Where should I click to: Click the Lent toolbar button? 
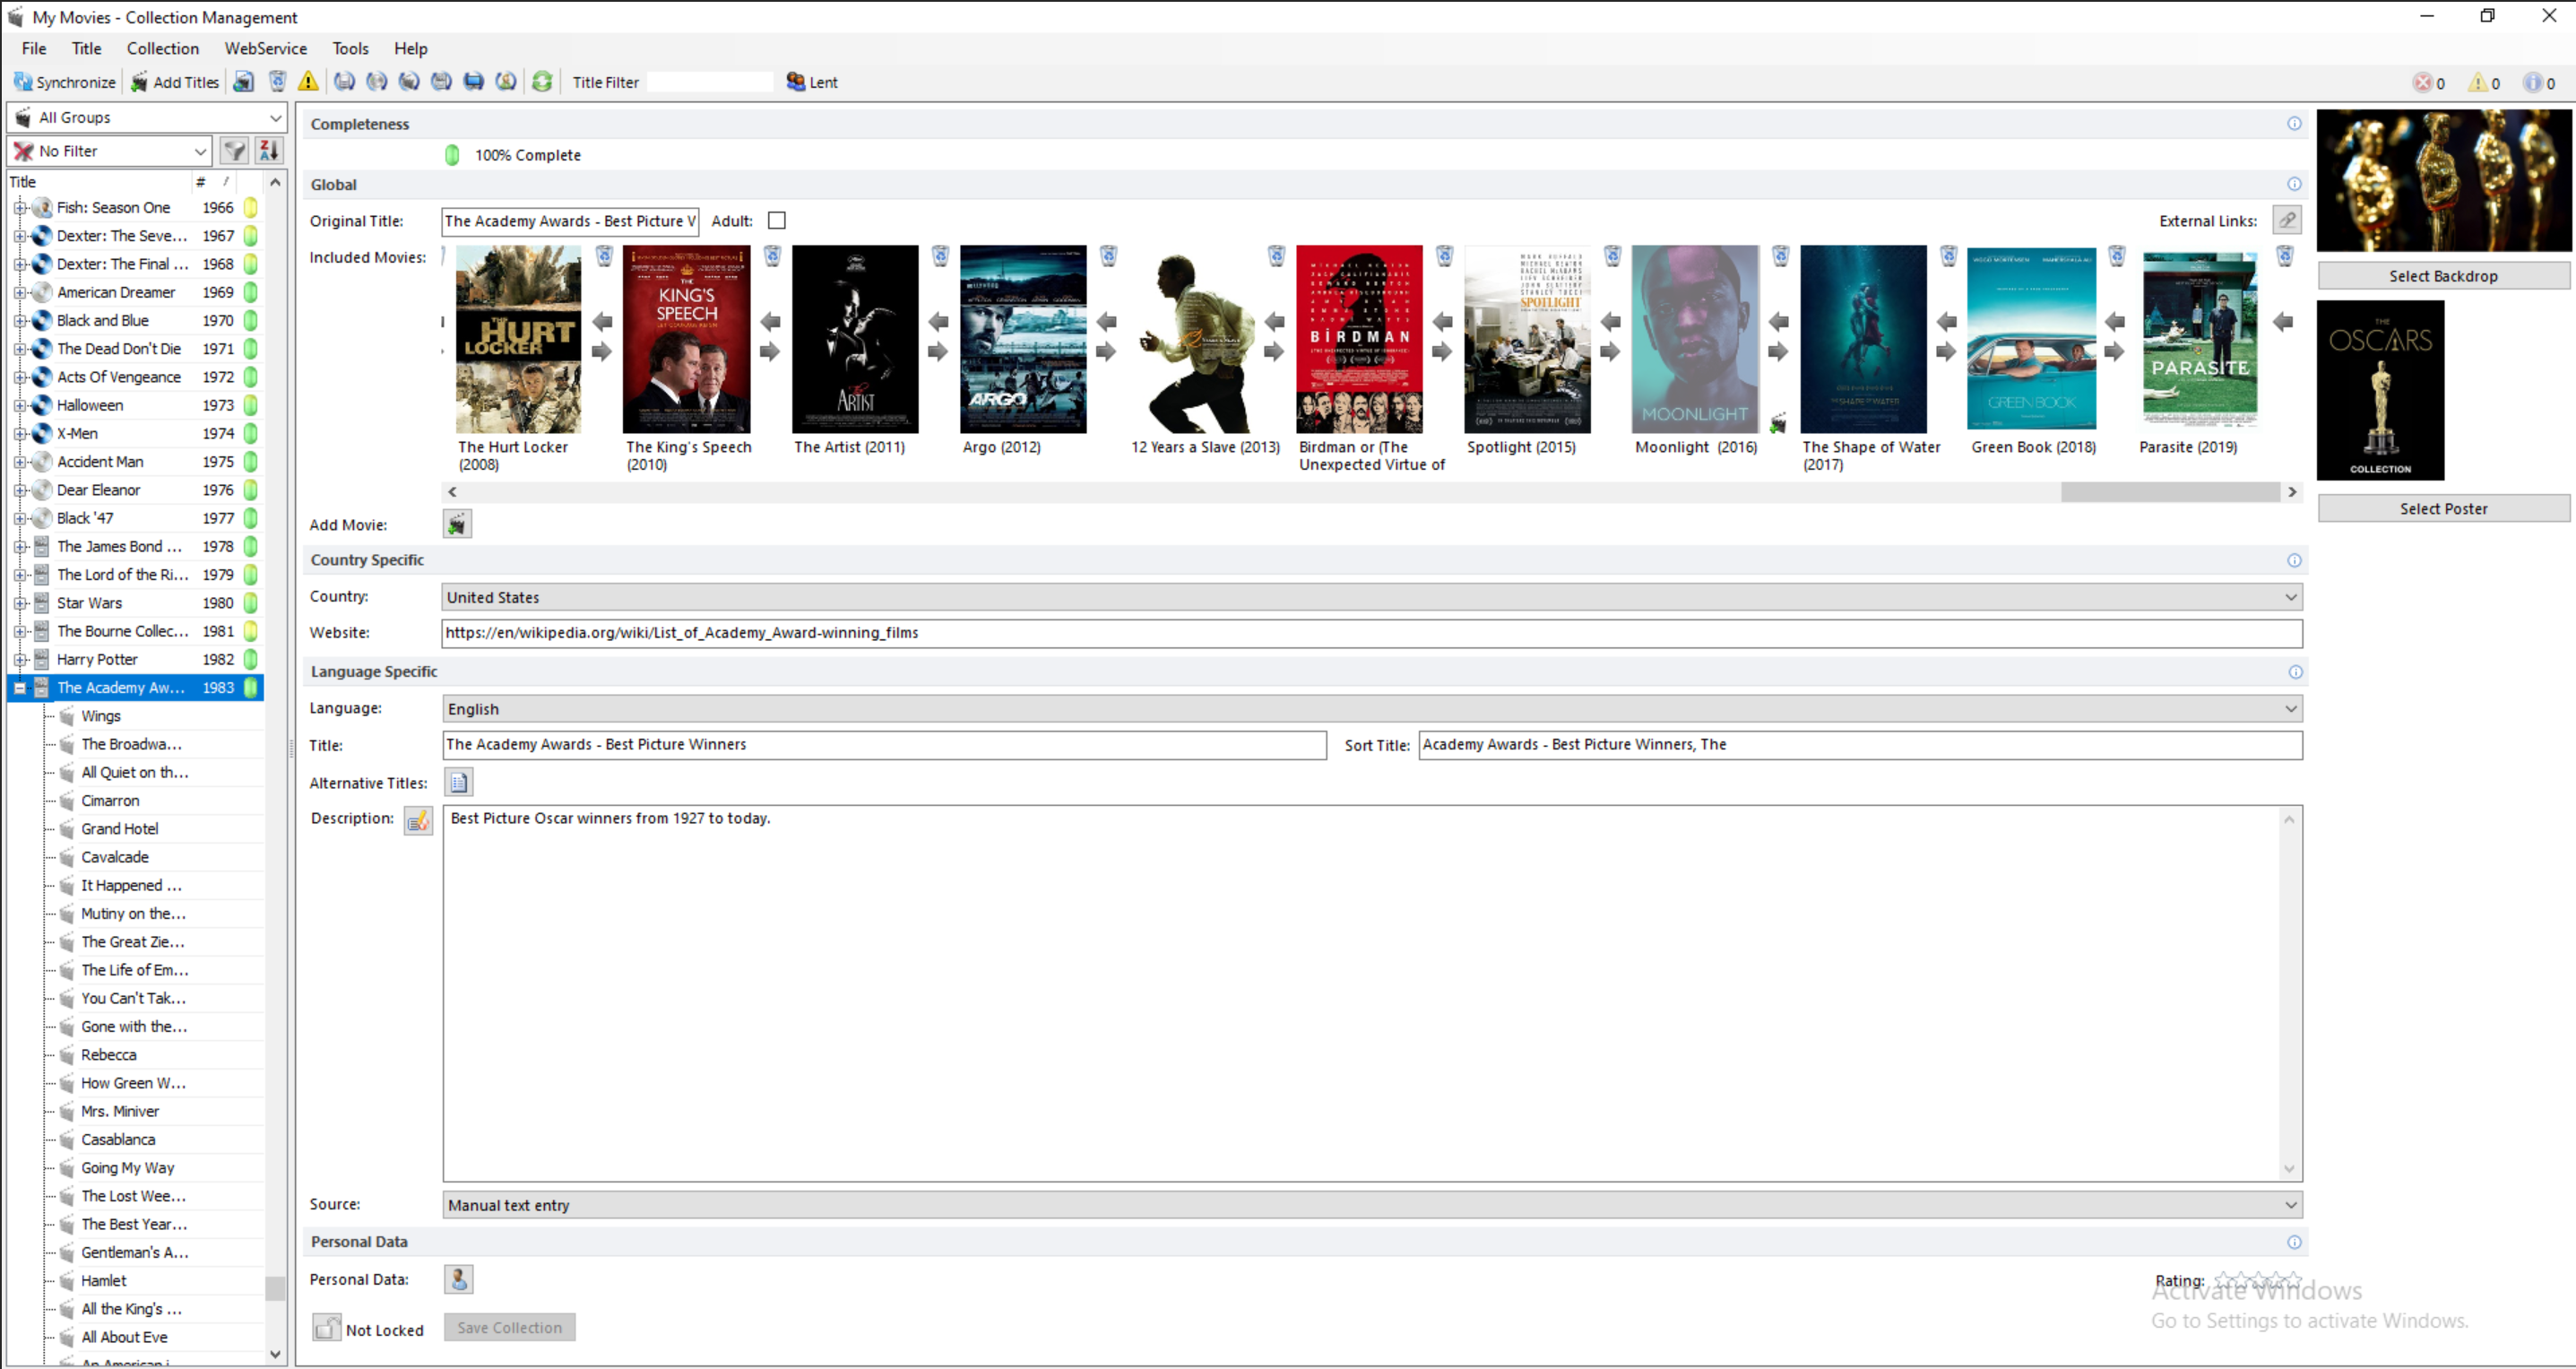[x=812, y=82]
